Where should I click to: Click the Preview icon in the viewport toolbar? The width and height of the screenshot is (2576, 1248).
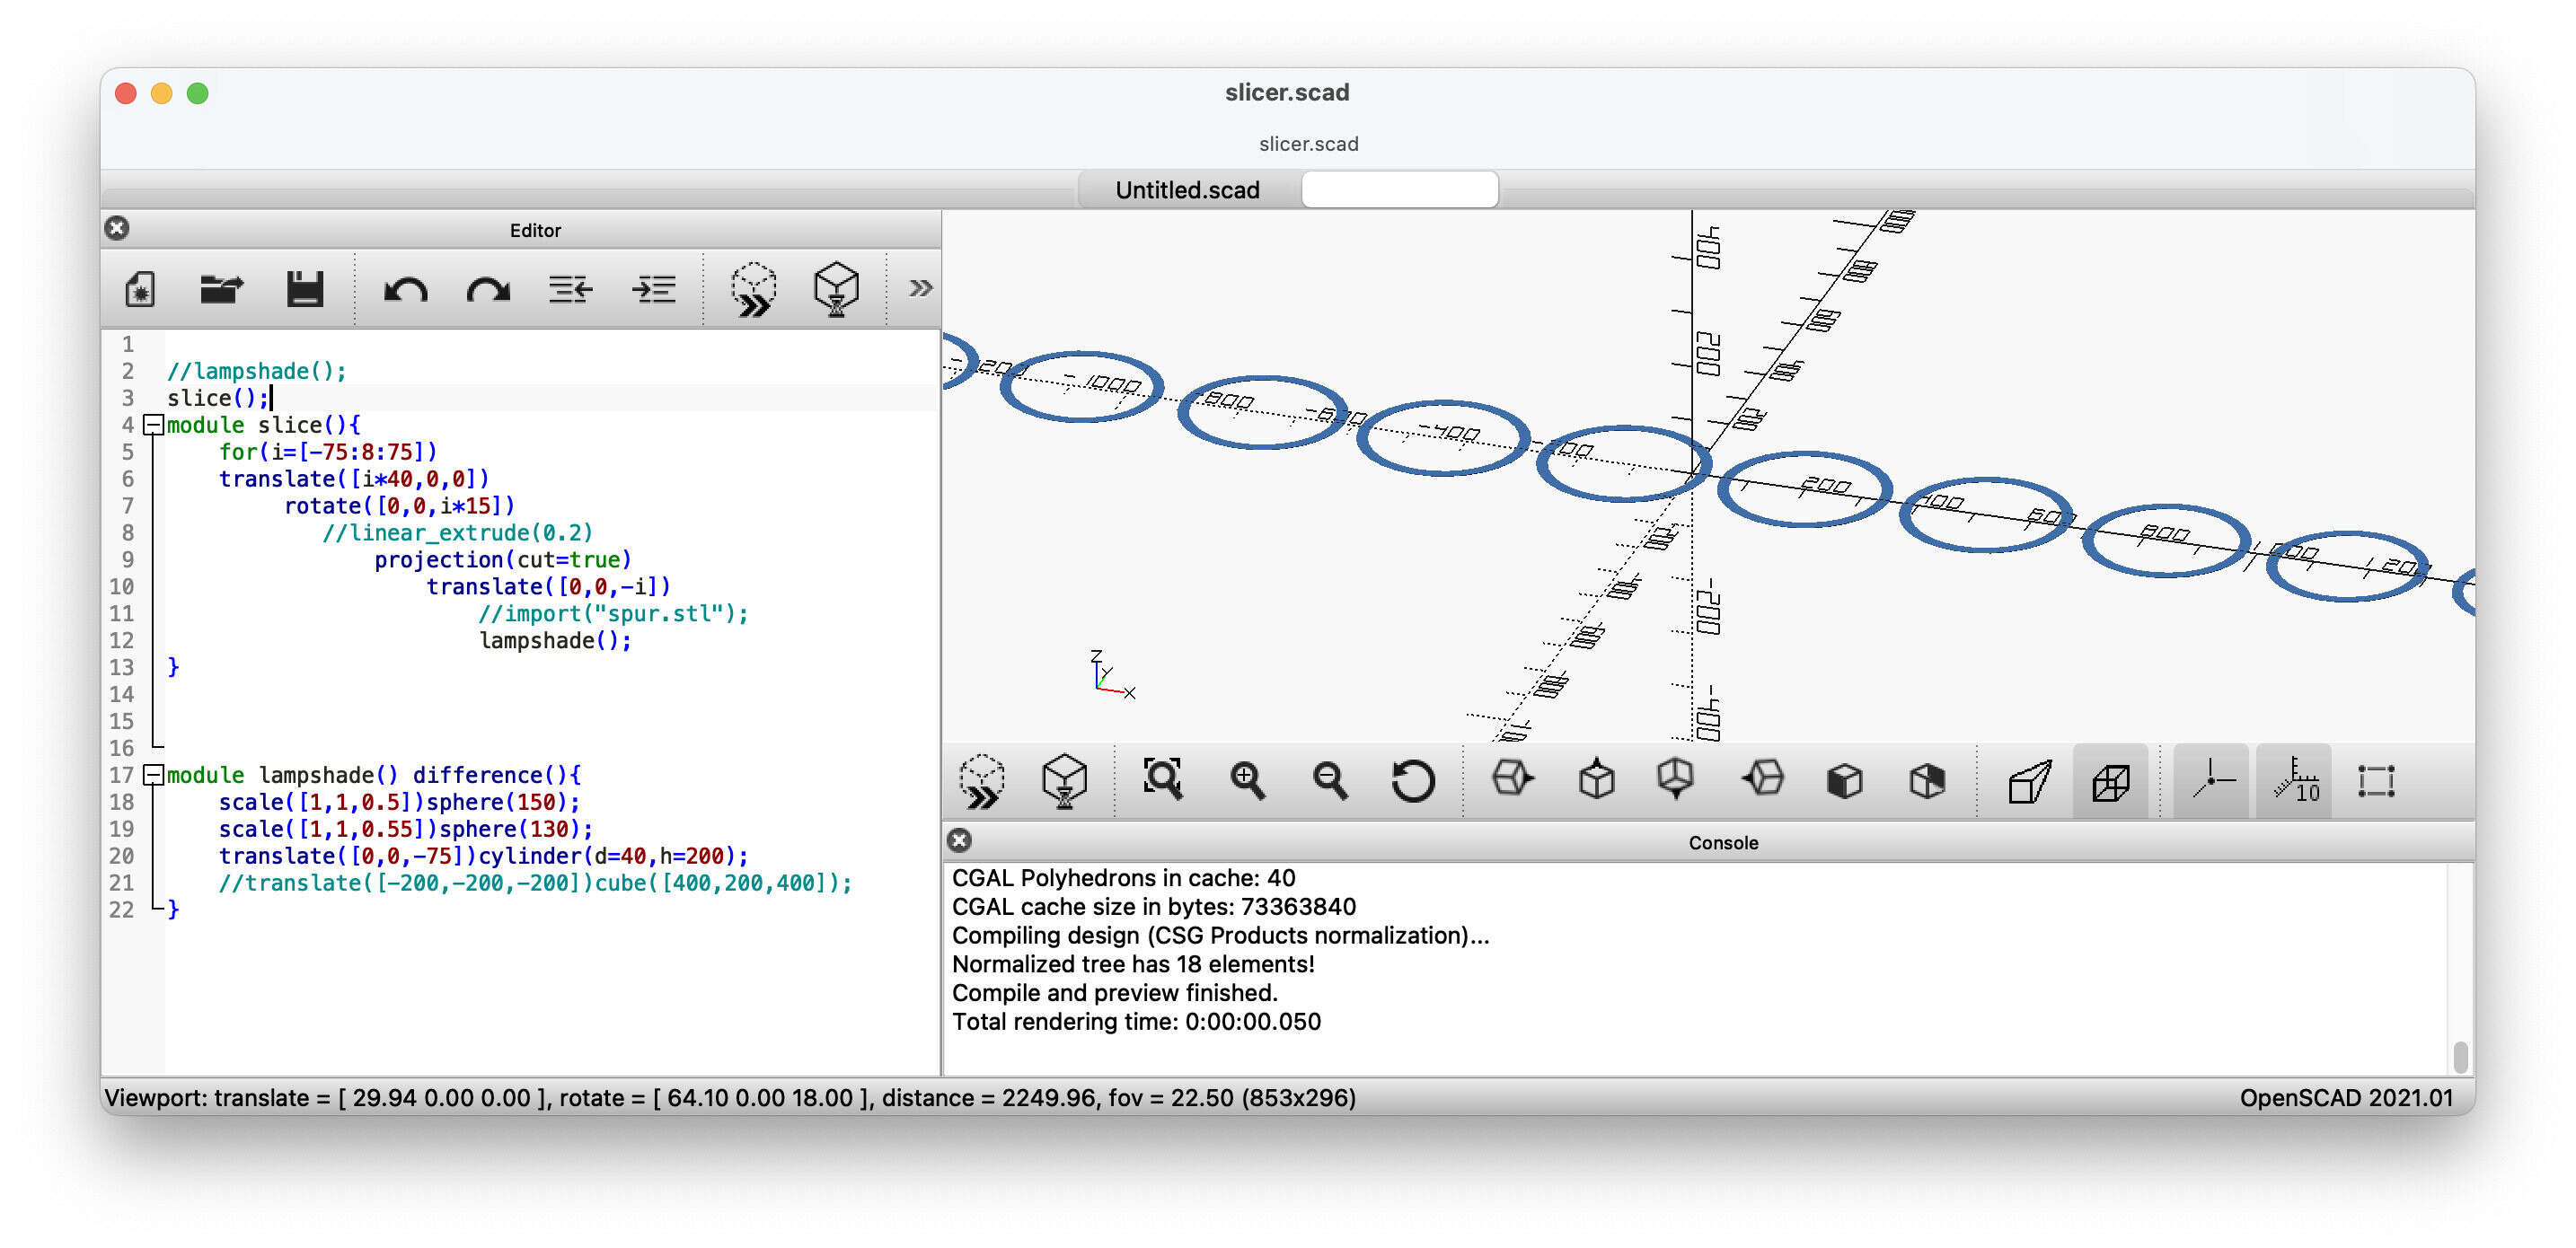coord(982,781)
